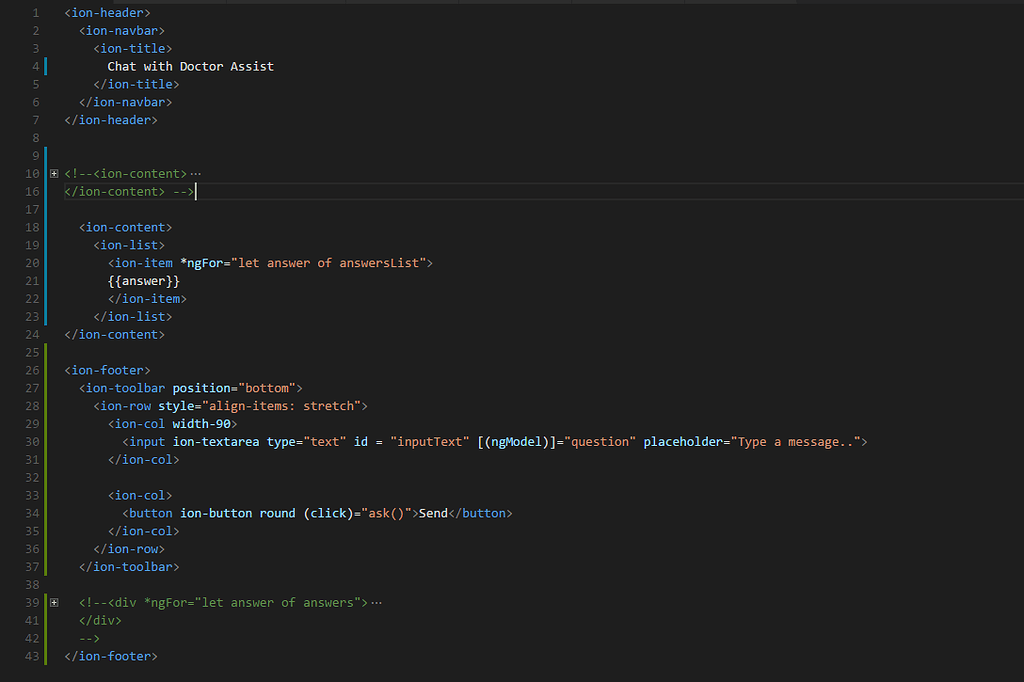Screen dimensions: 1024x682
Task: Click the ion-textarea attribute on the input line
Action: pyautogui.click(x=216, y=442)
